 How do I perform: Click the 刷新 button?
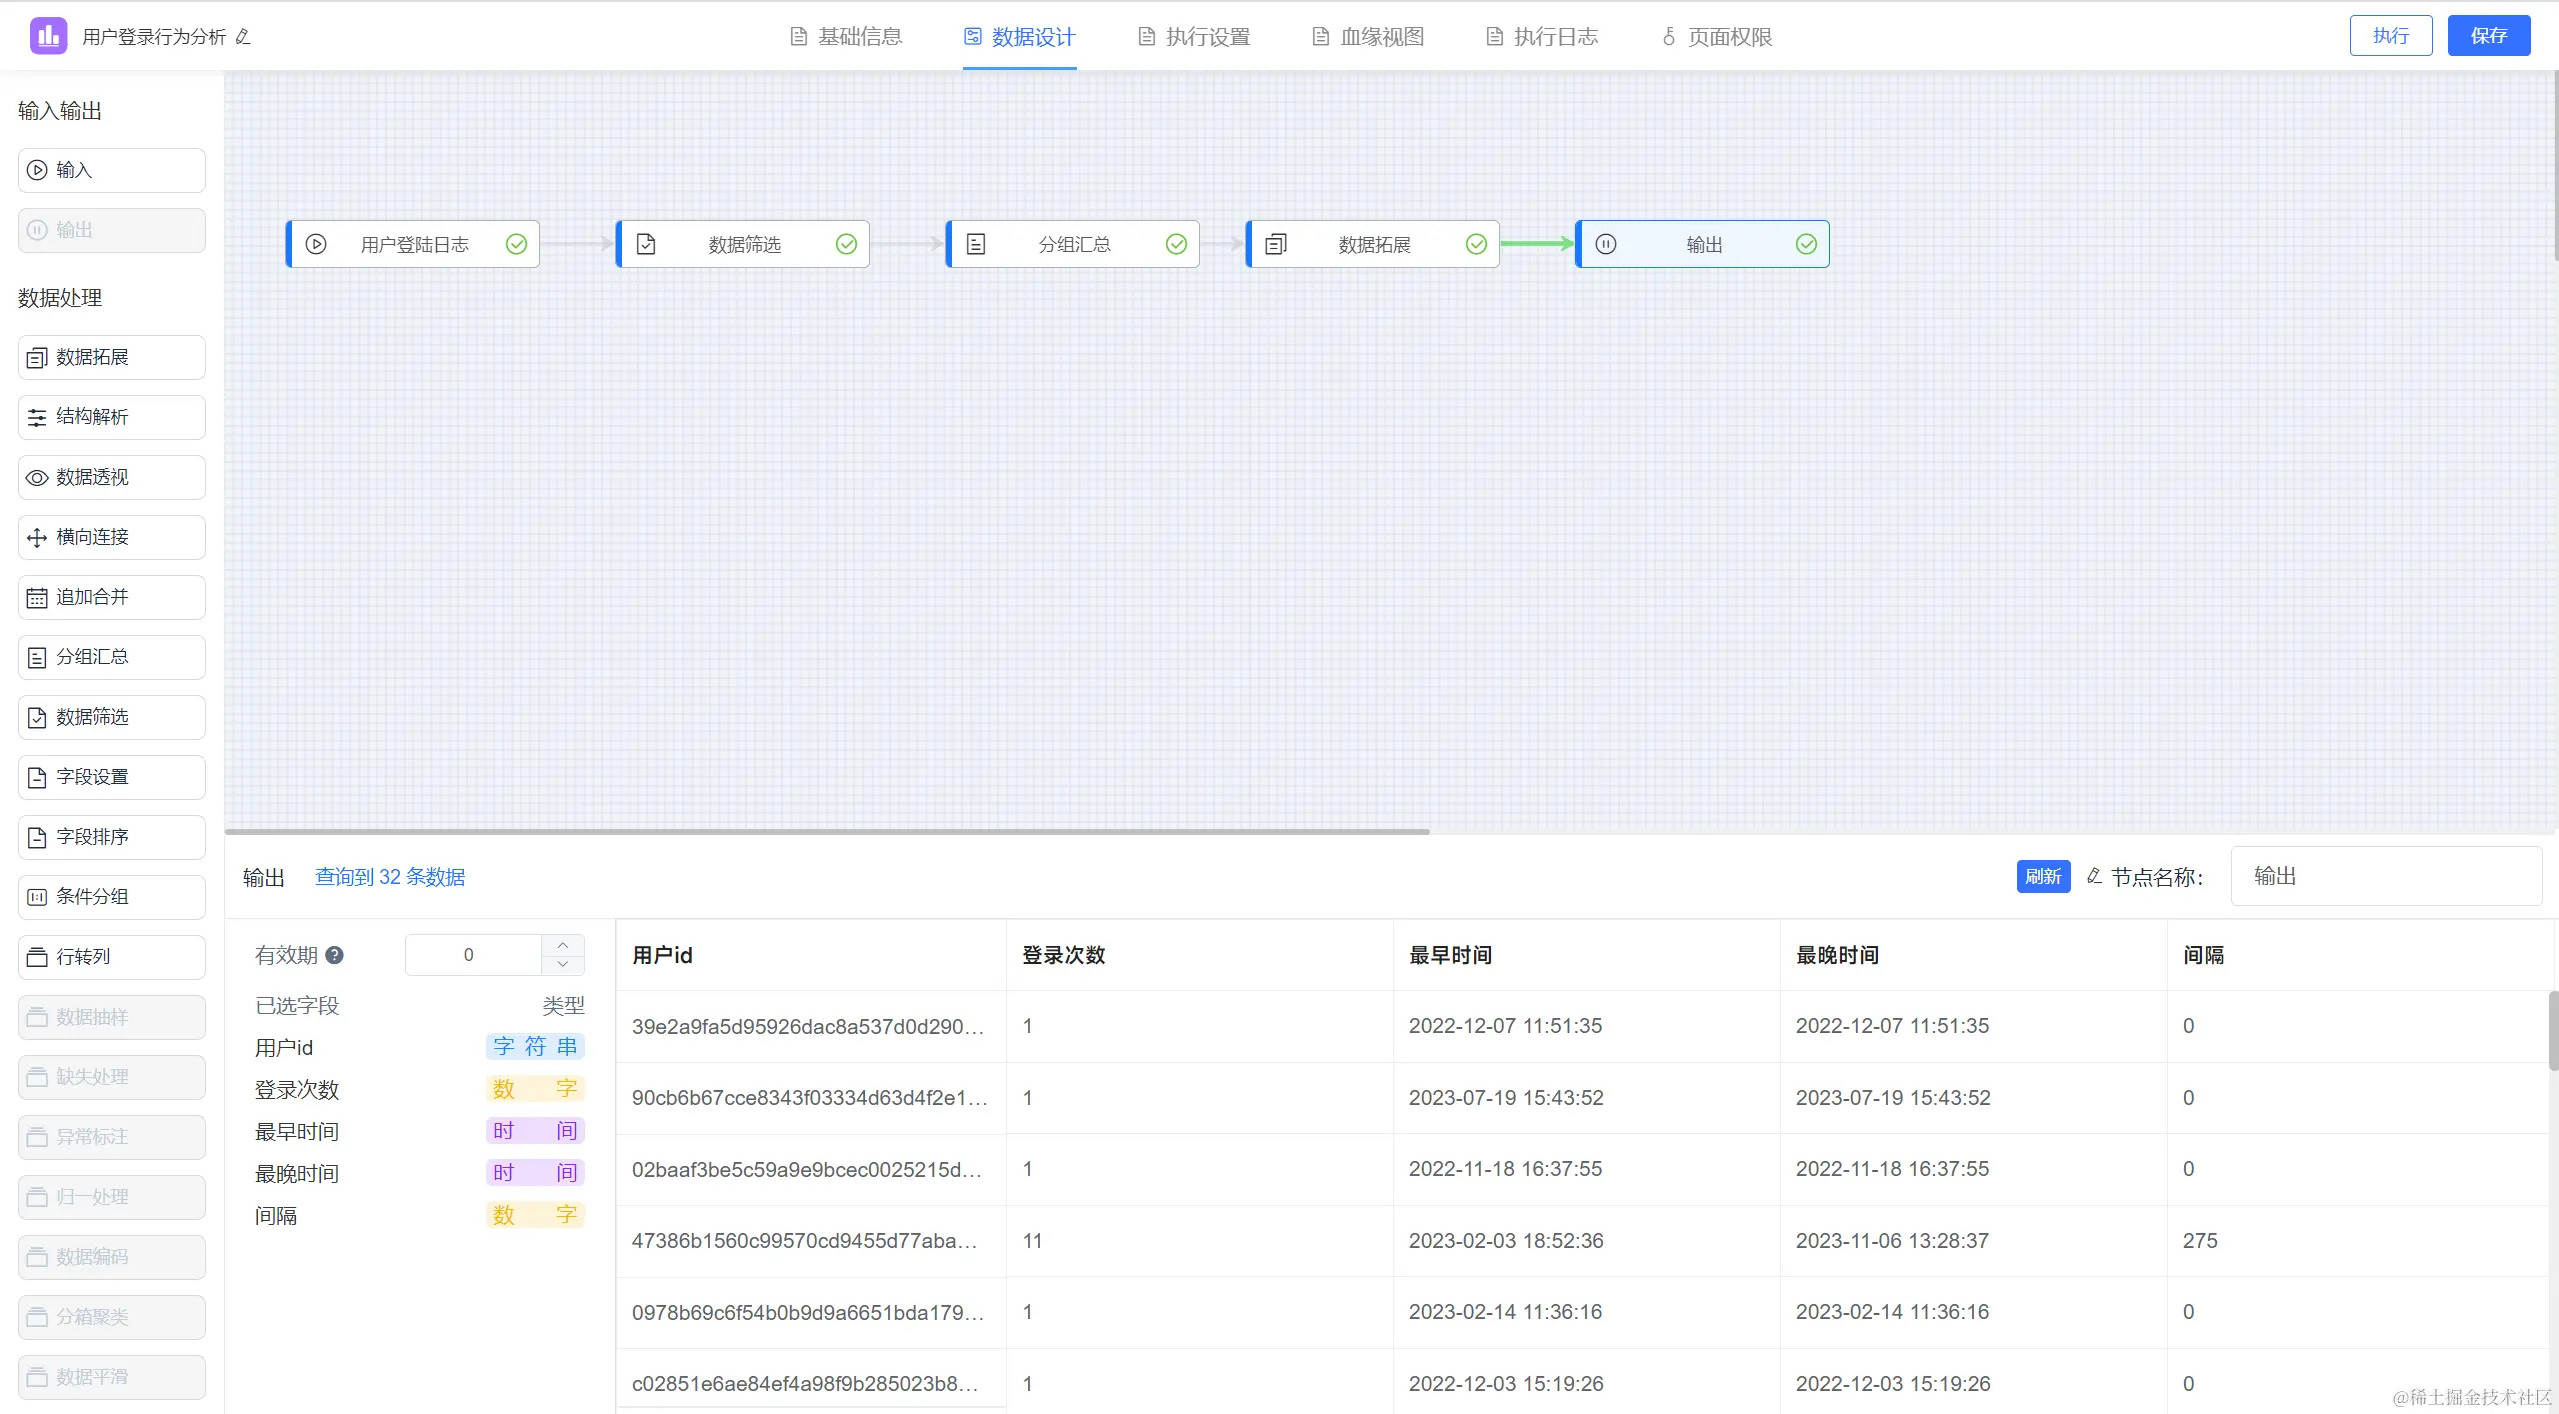[x=2043, y=877]
